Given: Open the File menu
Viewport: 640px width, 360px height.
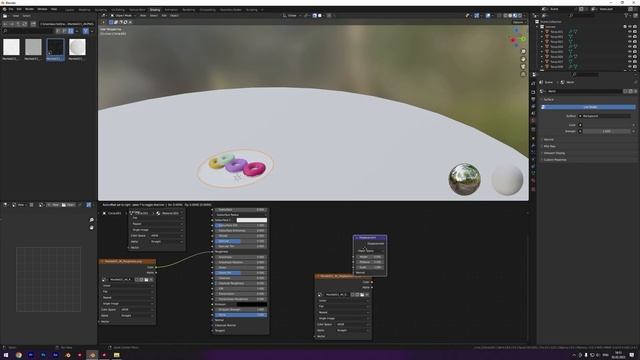Looking at the screenshot, I should (x=11, y=9).
